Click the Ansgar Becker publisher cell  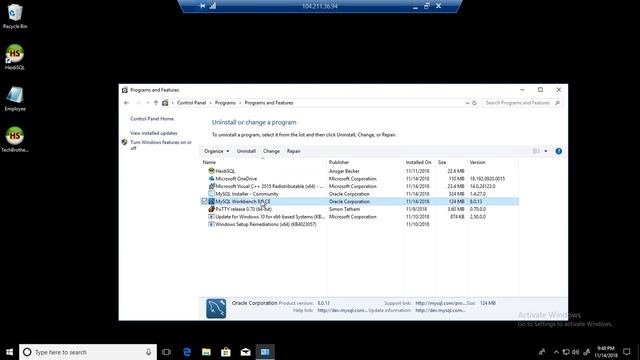344,171
